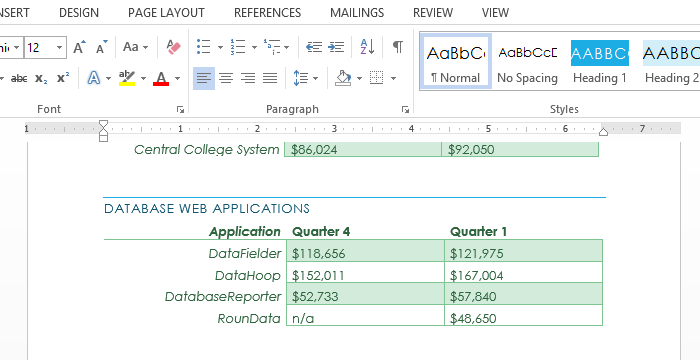The width and height of the screenshot is (700, 360).
Task: Open numbering library dropdown arrow
Action: coord(254,47)
